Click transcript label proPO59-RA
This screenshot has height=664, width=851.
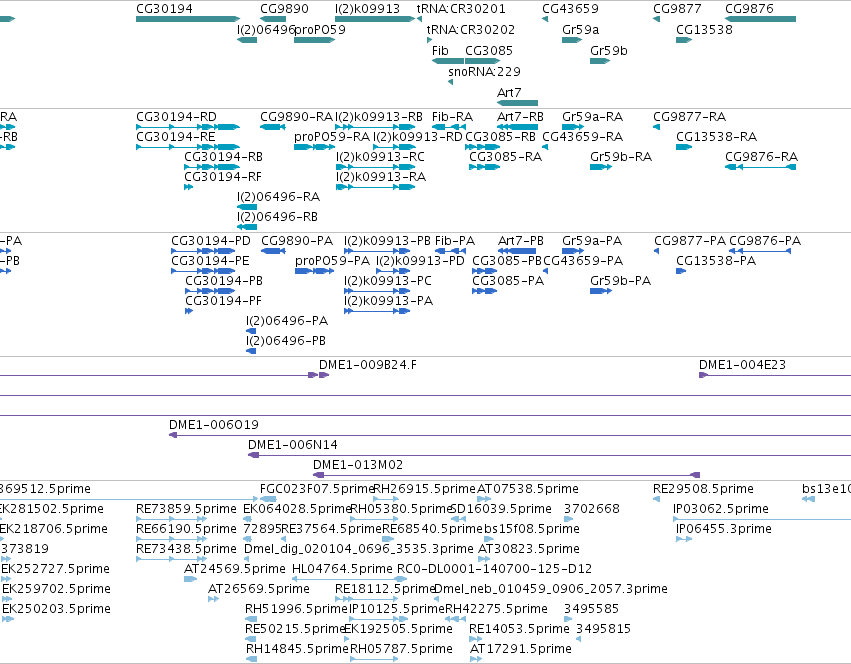(332, 136)
